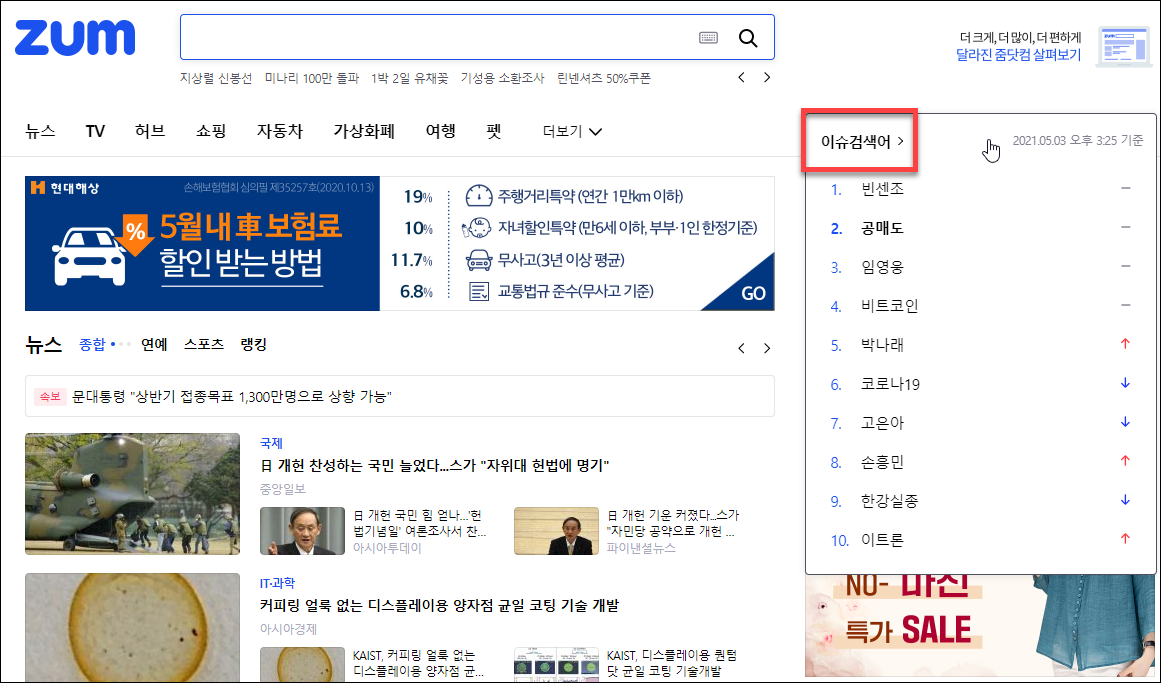Open the helicopter news photo thumbnail
This screenshot has height=683, width=1161.
[x=133, y=493]
